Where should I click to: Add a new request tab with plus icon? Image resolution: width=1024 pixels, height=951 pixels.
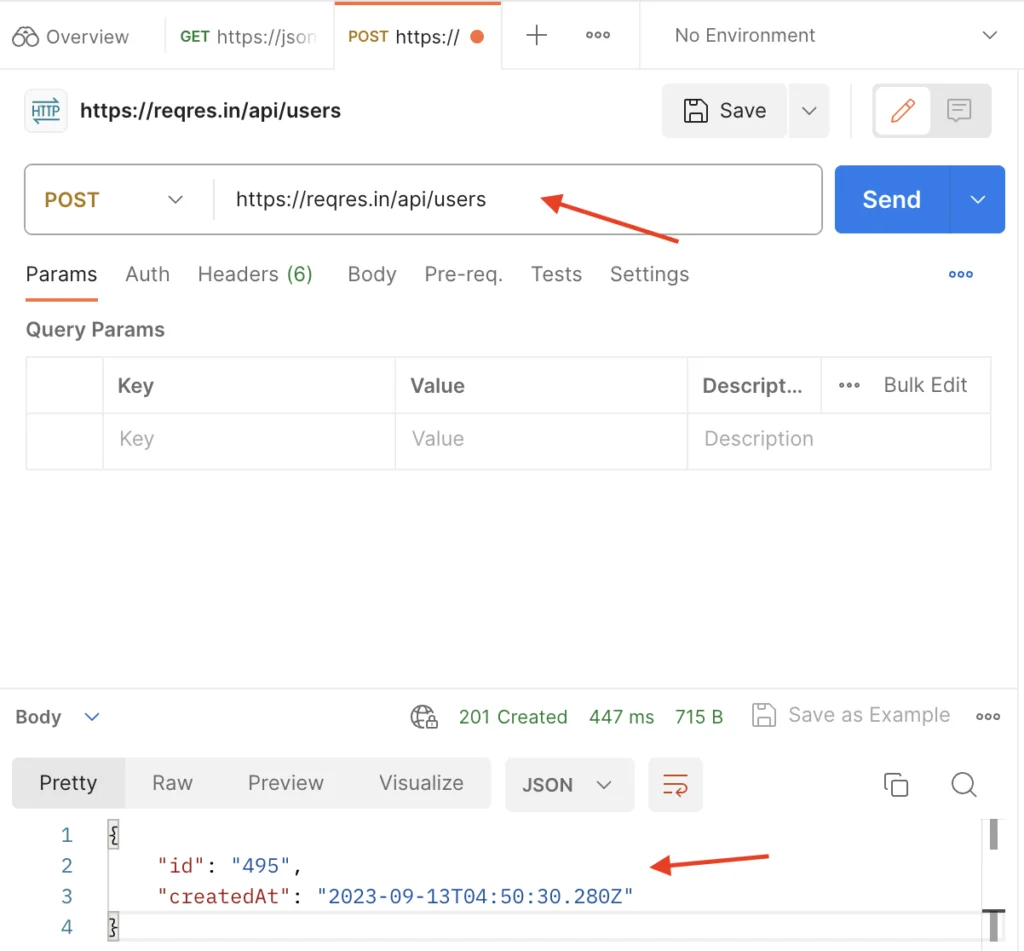(536, 35)
